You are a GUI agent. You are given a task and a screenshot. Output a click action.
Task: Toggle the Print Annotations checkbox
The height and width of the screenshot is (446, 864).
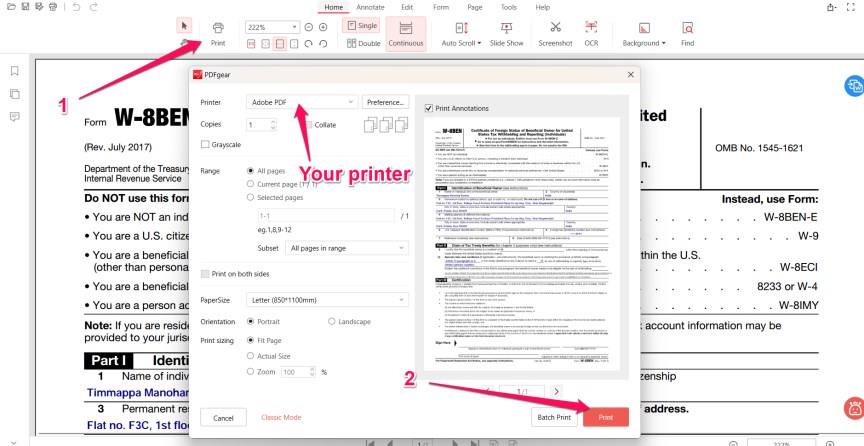click(429, 109)
